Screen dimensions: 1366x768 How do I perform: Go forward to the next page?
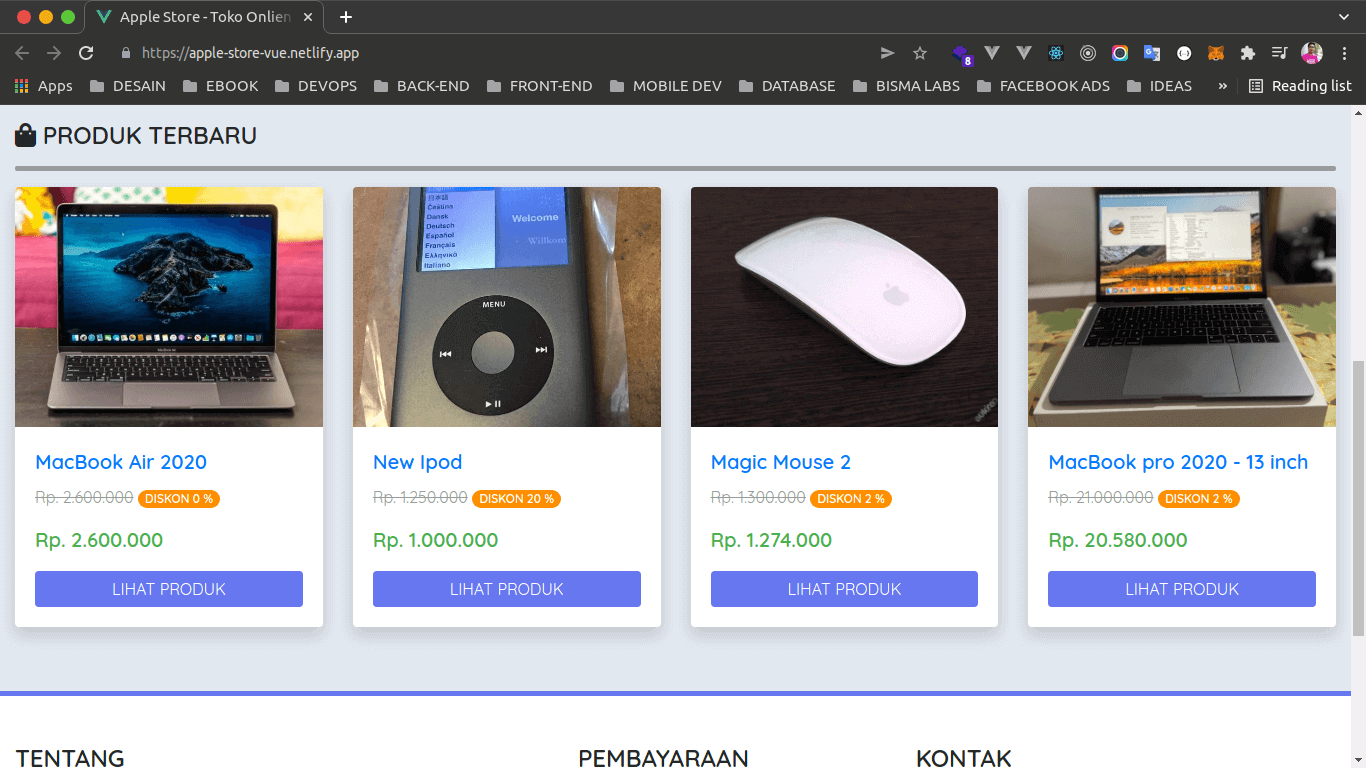pyautogui.click(x=54, y=53)
